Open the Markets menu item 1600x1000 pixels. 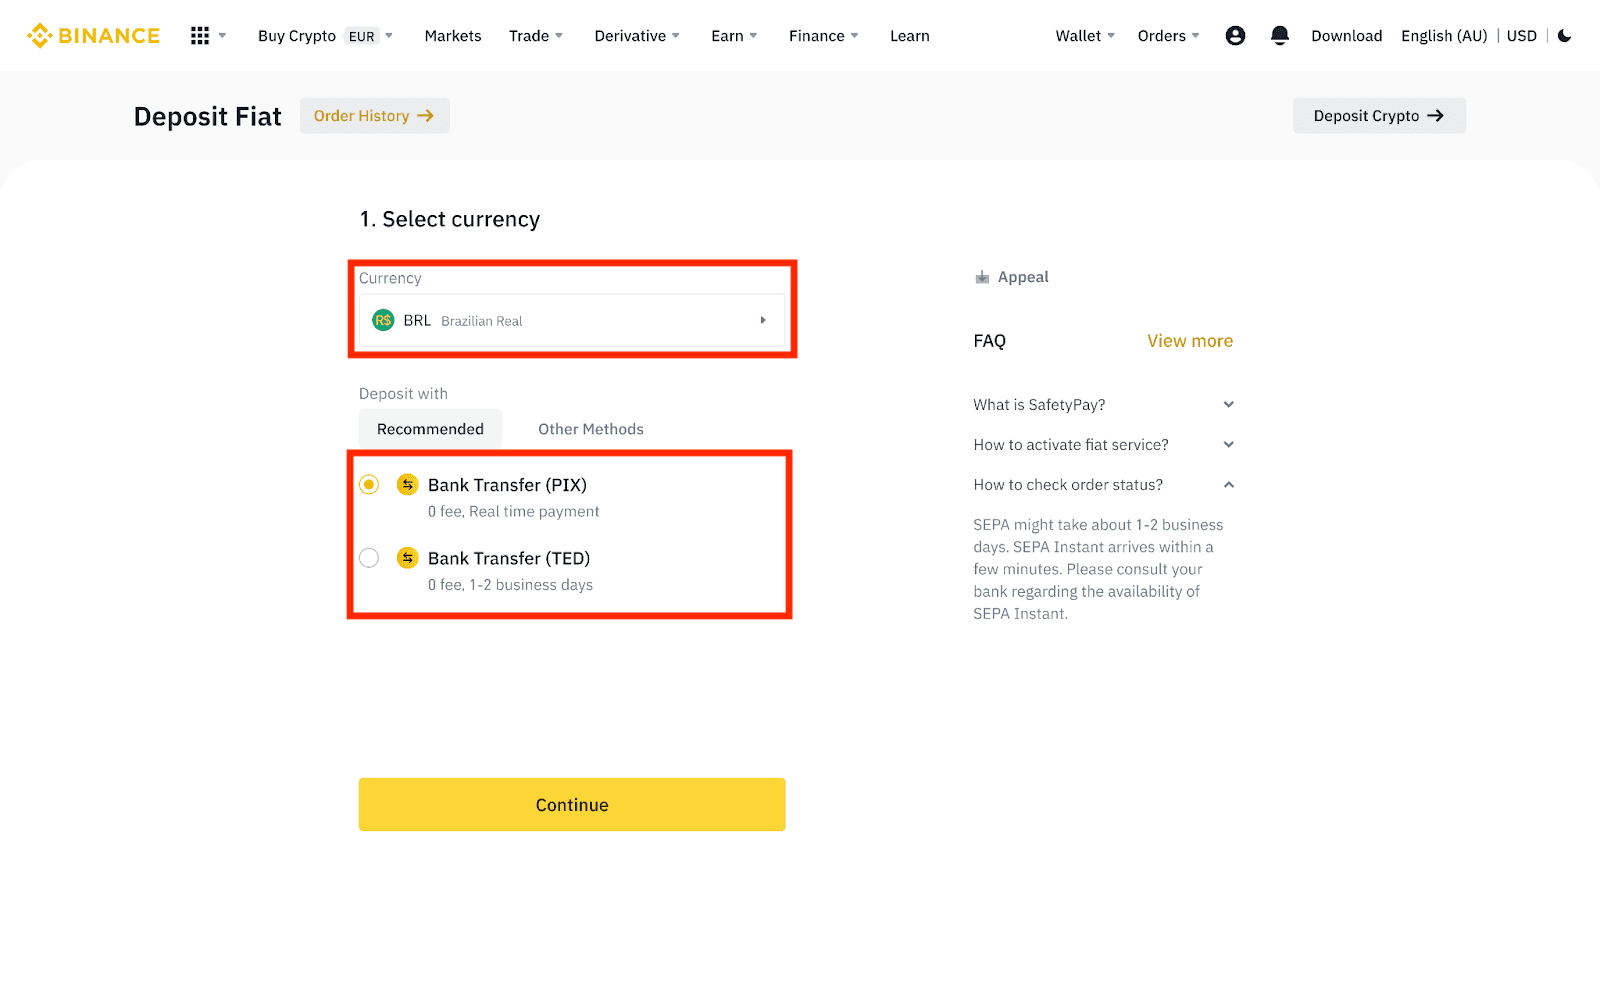coord(453,36)
